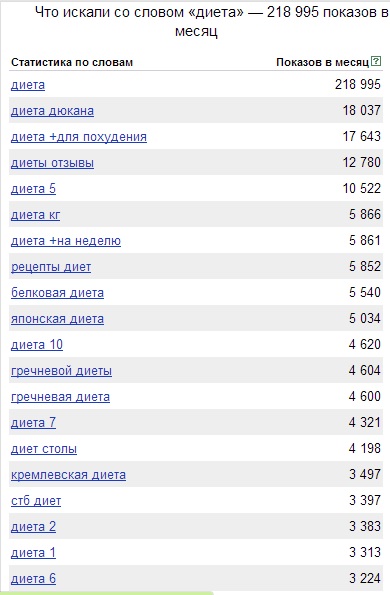This screenshot has height=595, width=390.
Task: Click the 'диета кг' link
Action: click(x=35, y=215)
